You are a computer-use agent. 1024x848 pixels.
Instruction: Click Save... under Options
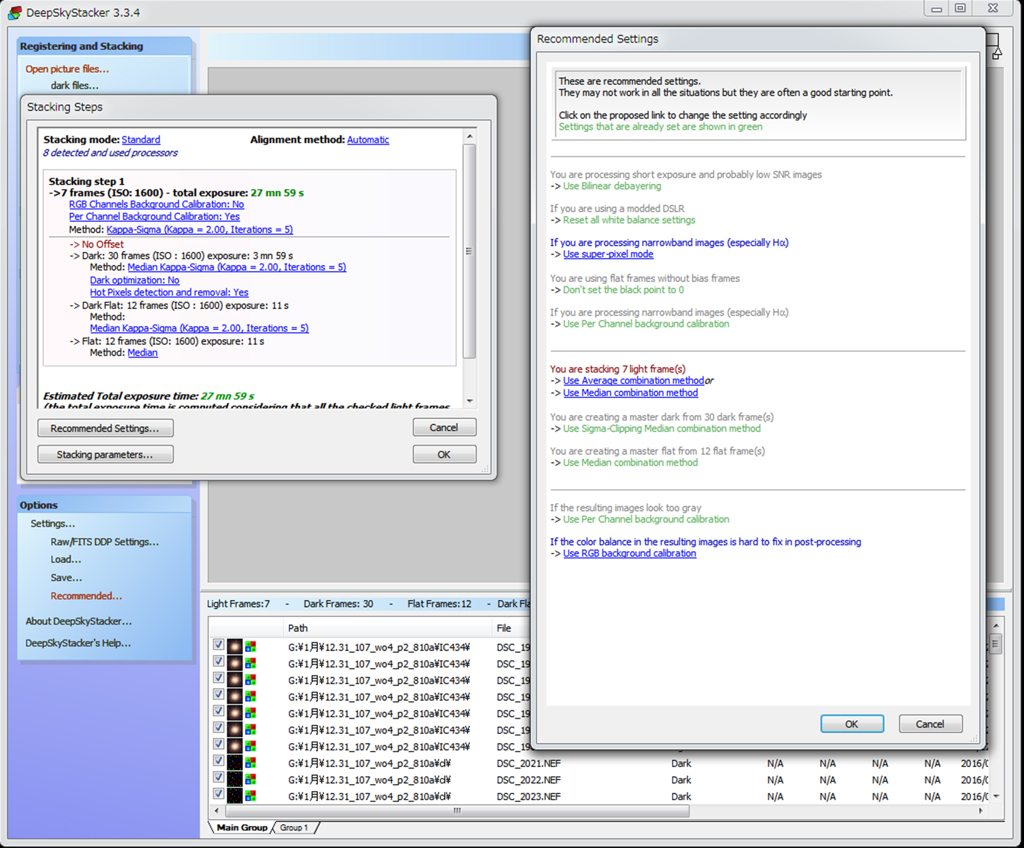(x=66, y=578)
